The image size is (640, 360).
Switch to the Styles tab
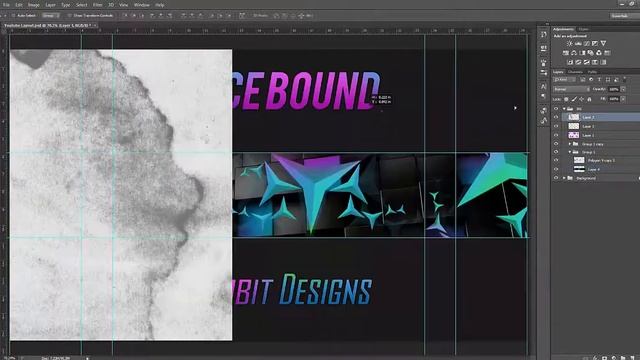coord(583,29)
